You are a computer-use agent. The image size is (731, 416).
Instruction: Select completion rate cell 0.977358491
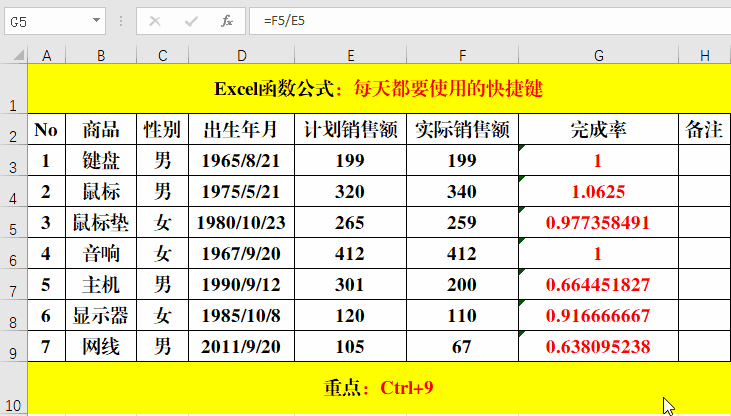coord(599,222)
